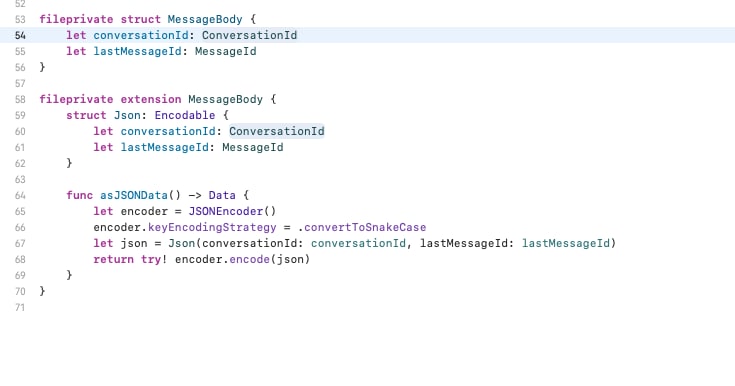The width and height of the screenshot is (735, 386).
Task: Click keyEncodingStrategy on line 66
Action: pos(212,227)
